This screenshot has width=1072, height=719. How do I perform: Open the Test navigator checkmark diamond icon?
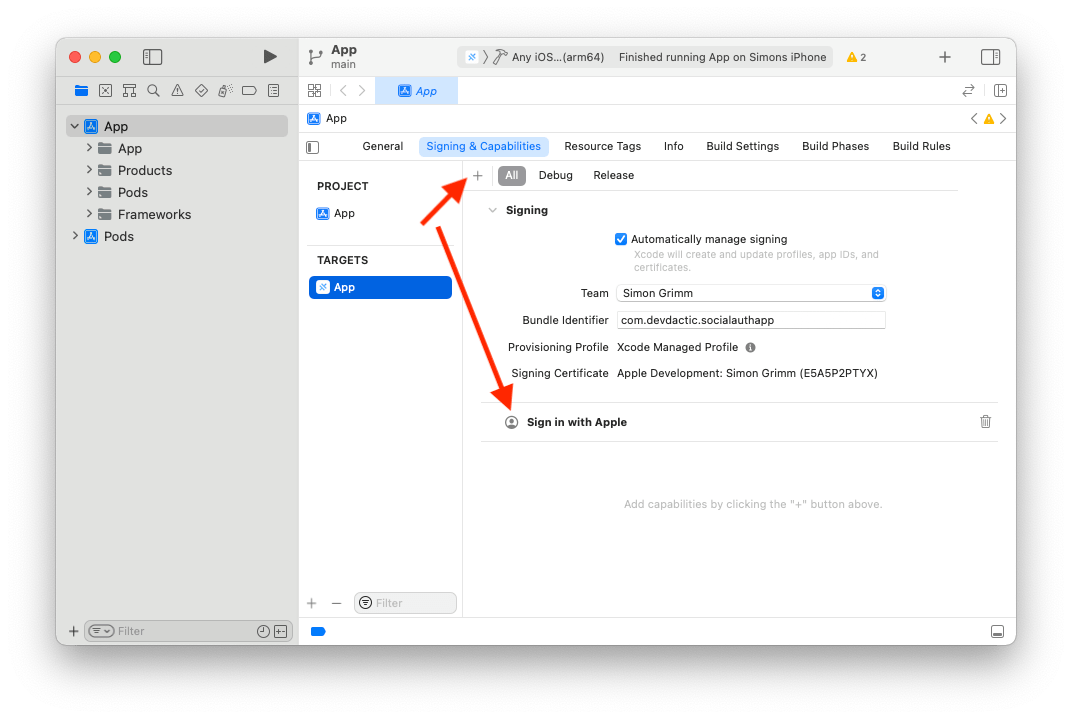click(201, 90)
